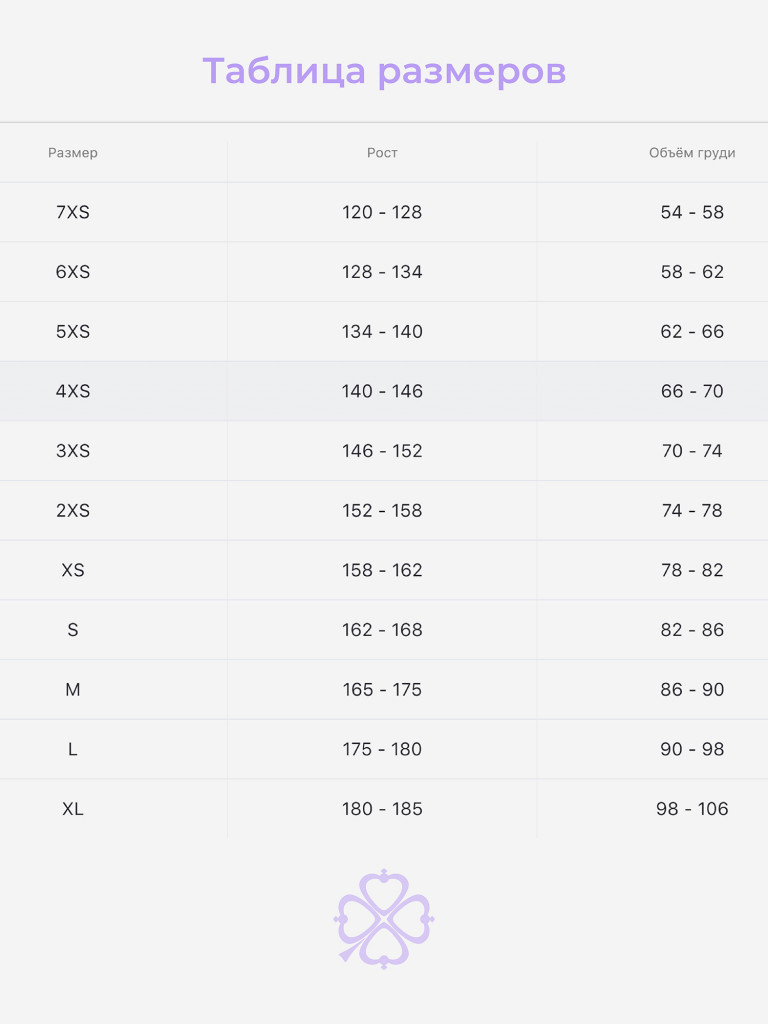Choose the 7XS size row label
Viewport: 768px width, 1024px height.
pos(73,212)
